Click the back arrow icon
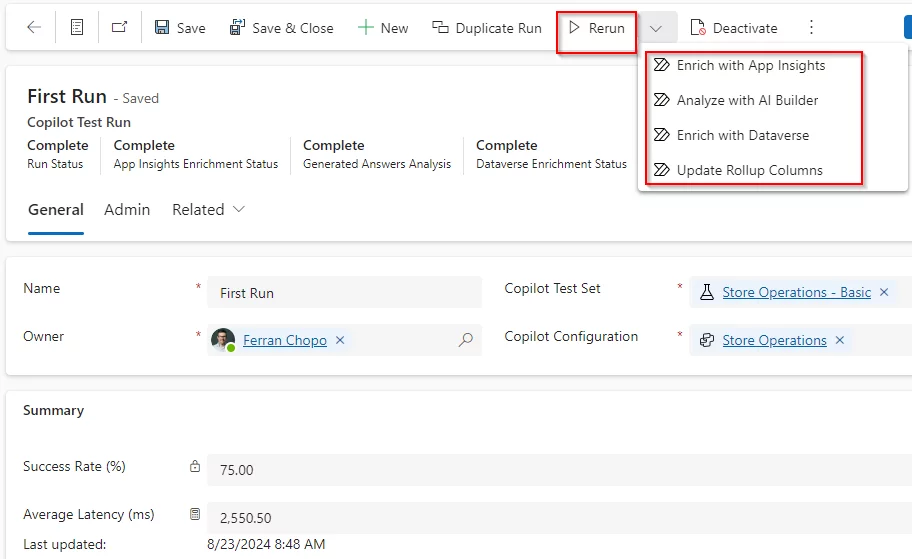This screenshot has height=559, width=912. (34, 27)
